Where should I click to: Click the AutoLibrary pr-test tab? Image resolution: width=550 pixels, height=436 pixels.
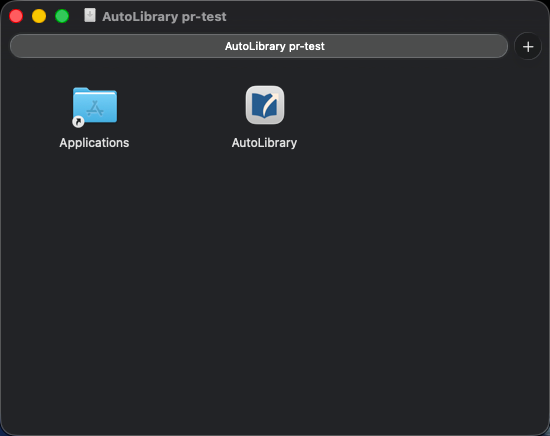click(x=259, y=46)
